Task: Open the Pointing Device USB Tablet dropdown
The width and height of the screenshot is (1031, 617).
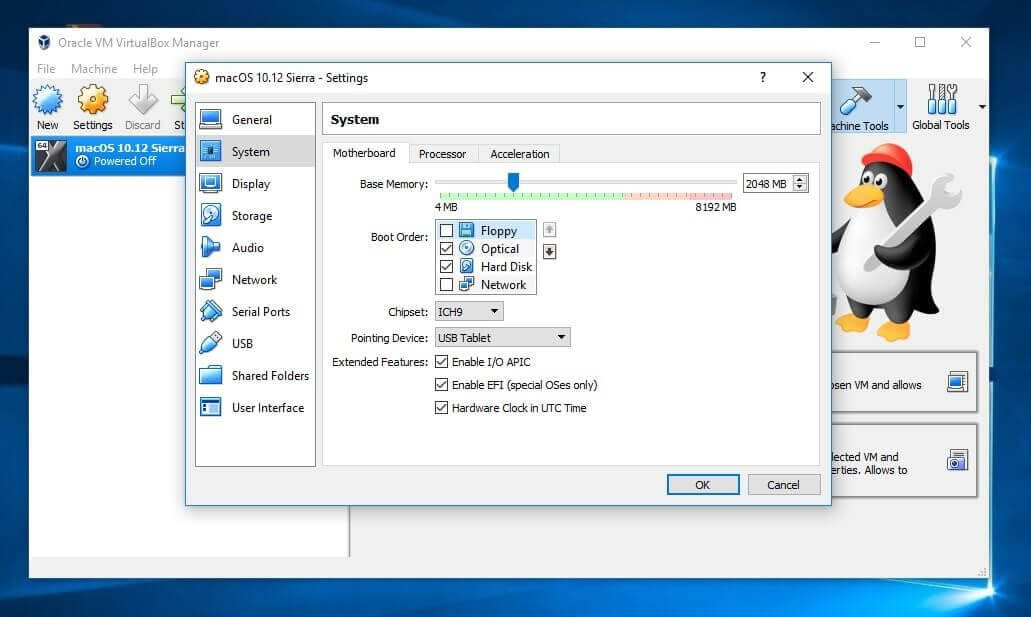Action: pyautogui.click(x=502, y=337)
